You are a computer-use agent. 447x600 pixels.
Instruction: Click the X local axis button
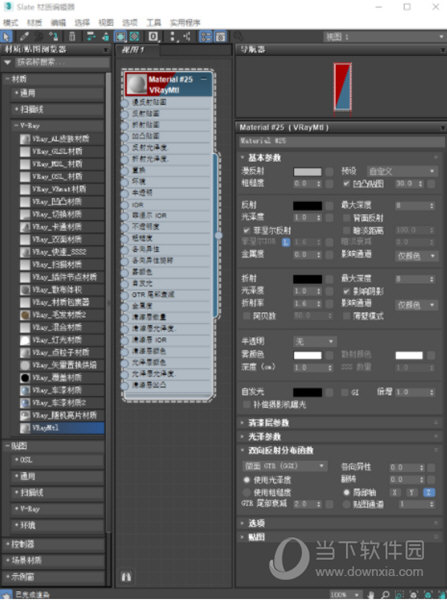395,492
